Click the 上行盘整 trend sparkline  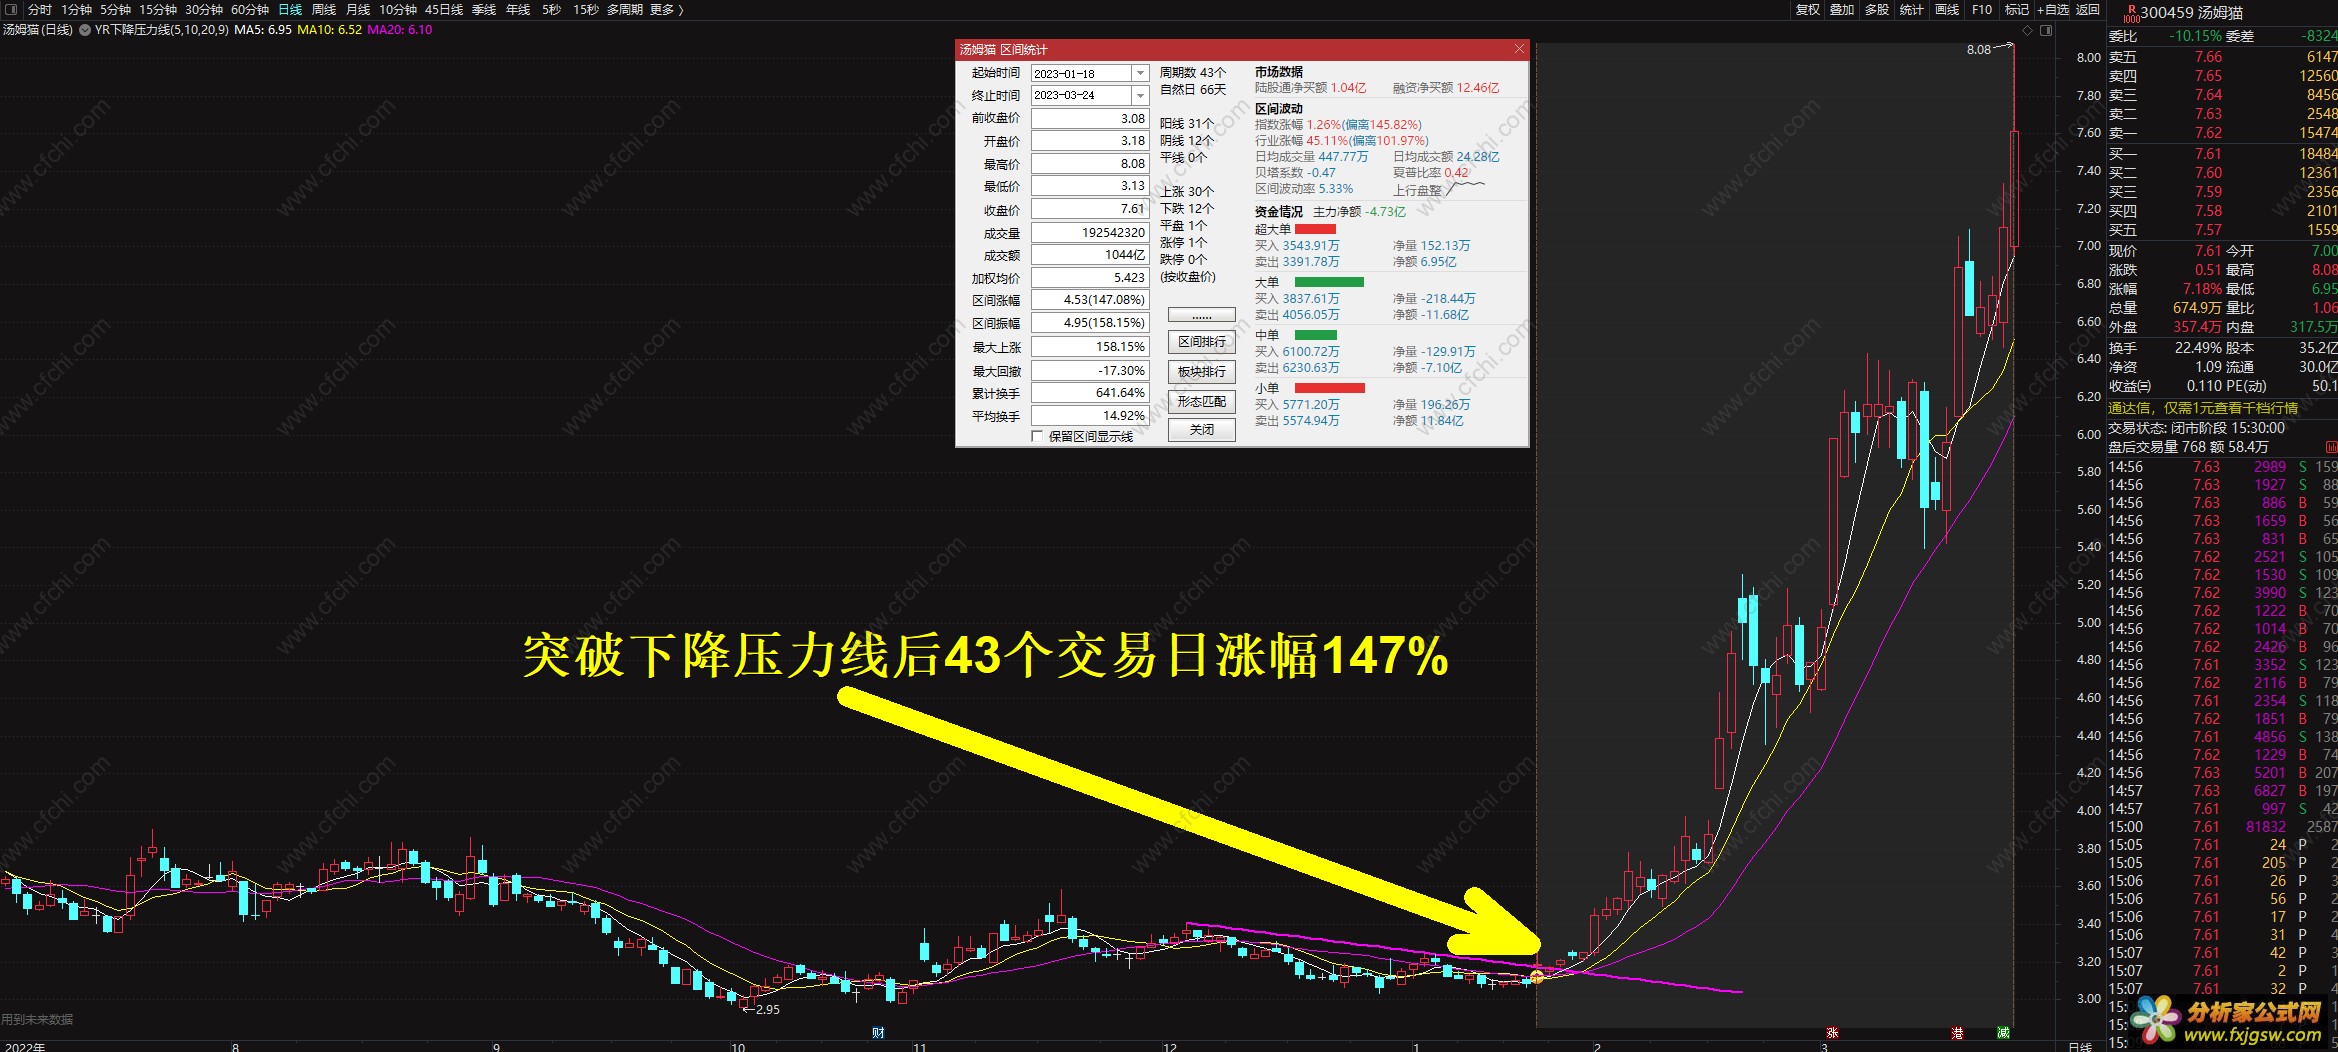coord(1465,188)
